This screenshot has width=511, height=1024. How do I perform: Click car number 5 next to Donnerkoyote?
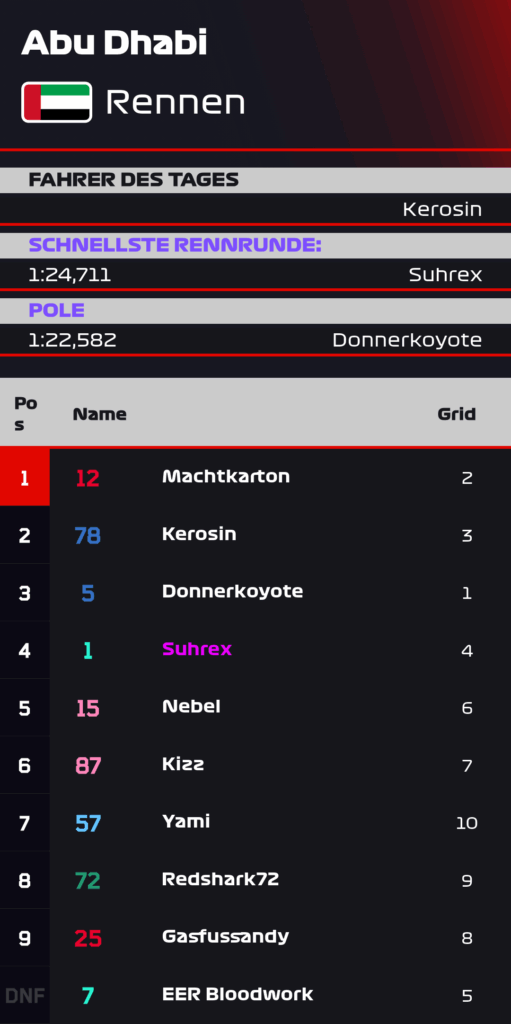click(88, 593)
